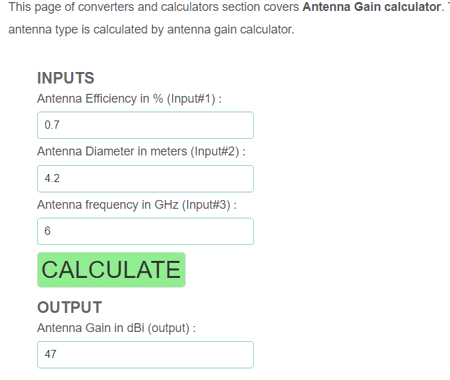Place cursor after the 6 frequency value
The width and height of the screenshot is (450, 380).
point(51,231)
